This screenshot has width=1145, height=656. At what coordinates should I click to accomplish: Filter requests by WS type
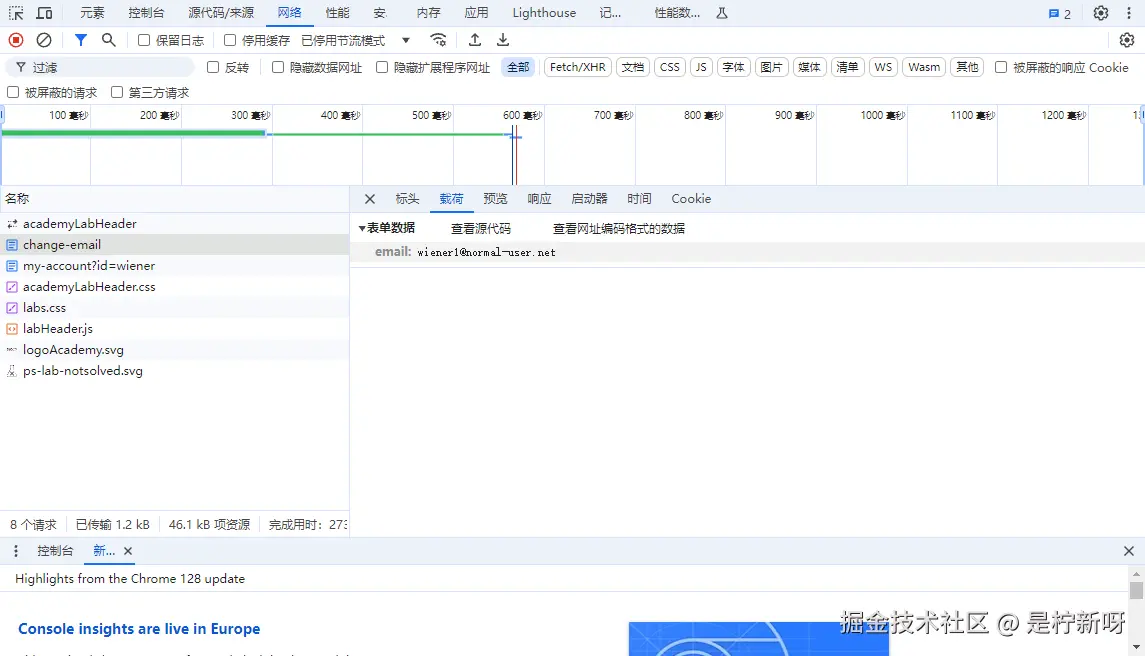[883, 67]
